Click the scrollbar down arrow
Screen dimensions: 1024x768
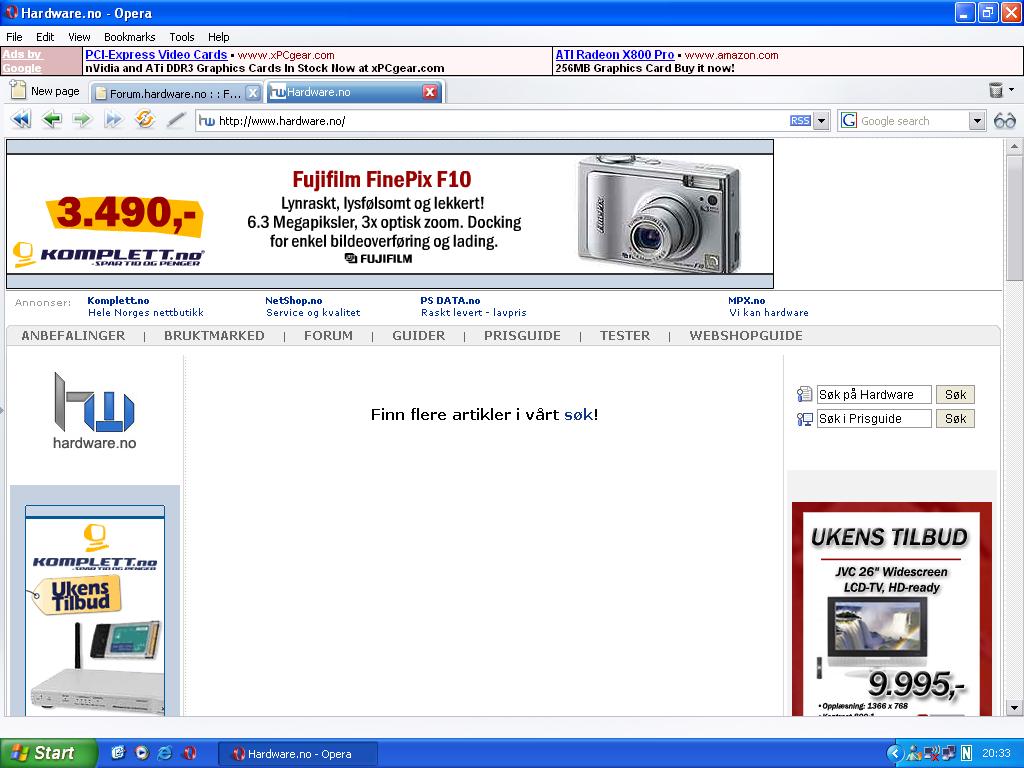click(x=1013, y=707)
